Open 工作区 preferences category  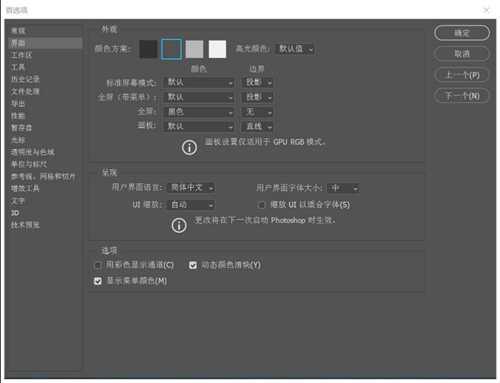44,55
